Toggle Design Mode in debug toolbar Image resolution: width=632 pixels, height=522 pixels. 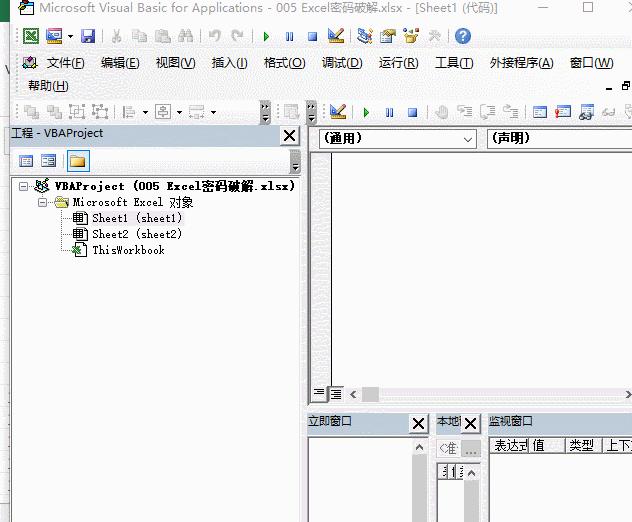338,112
